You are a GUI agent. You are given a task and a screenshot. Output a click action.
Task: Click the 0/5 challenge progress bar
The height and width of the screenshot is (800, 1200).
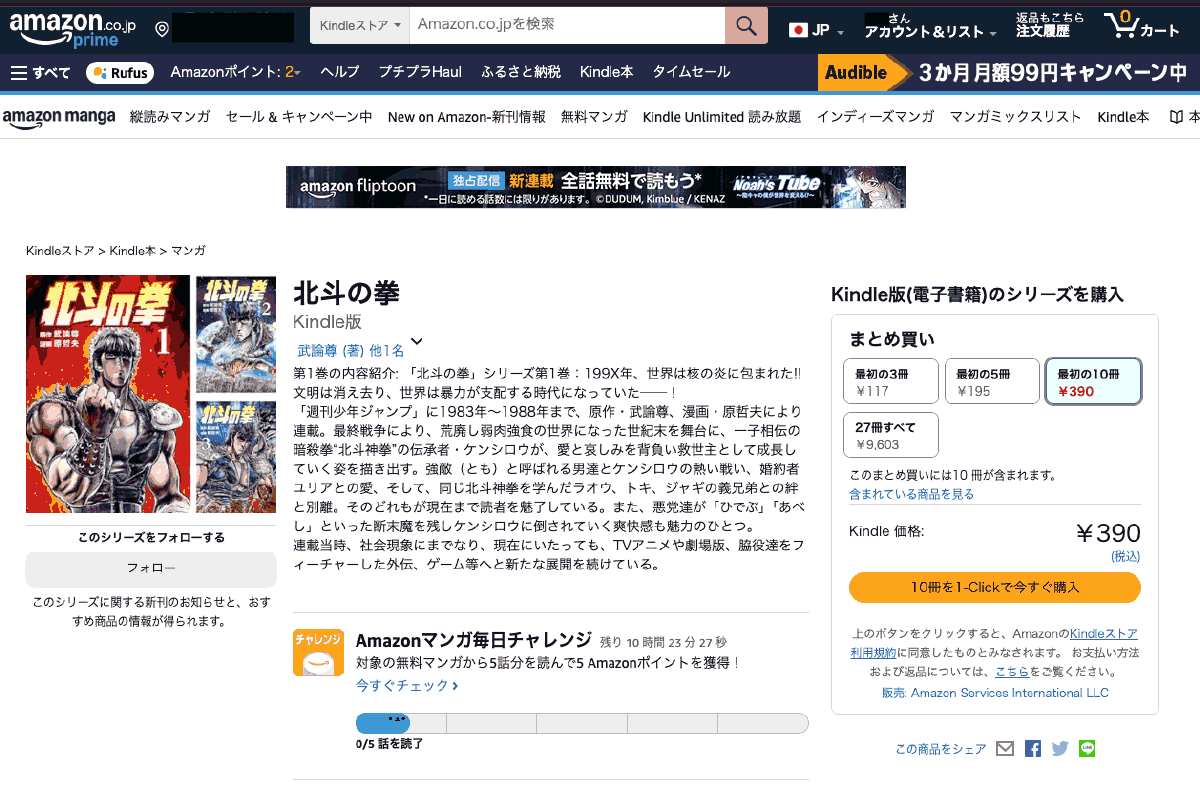(x=582, y=723)
